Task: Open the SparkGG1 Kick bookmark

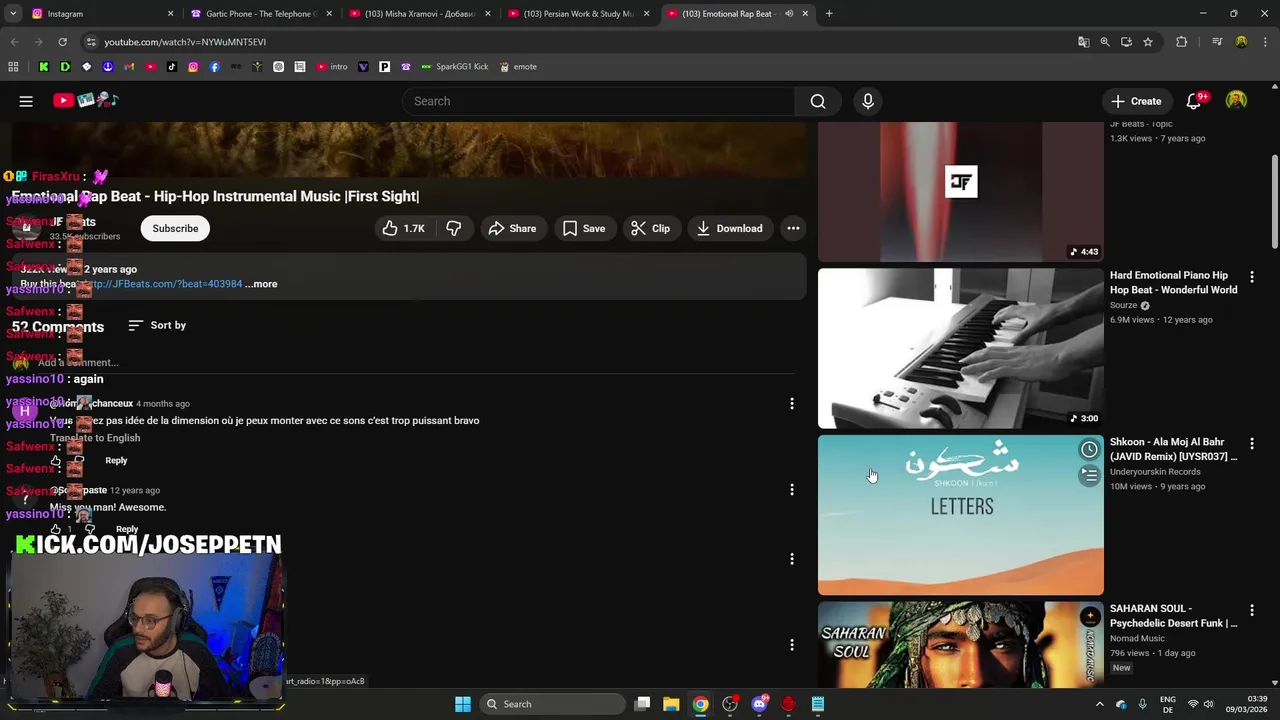Action: (455, 67)
